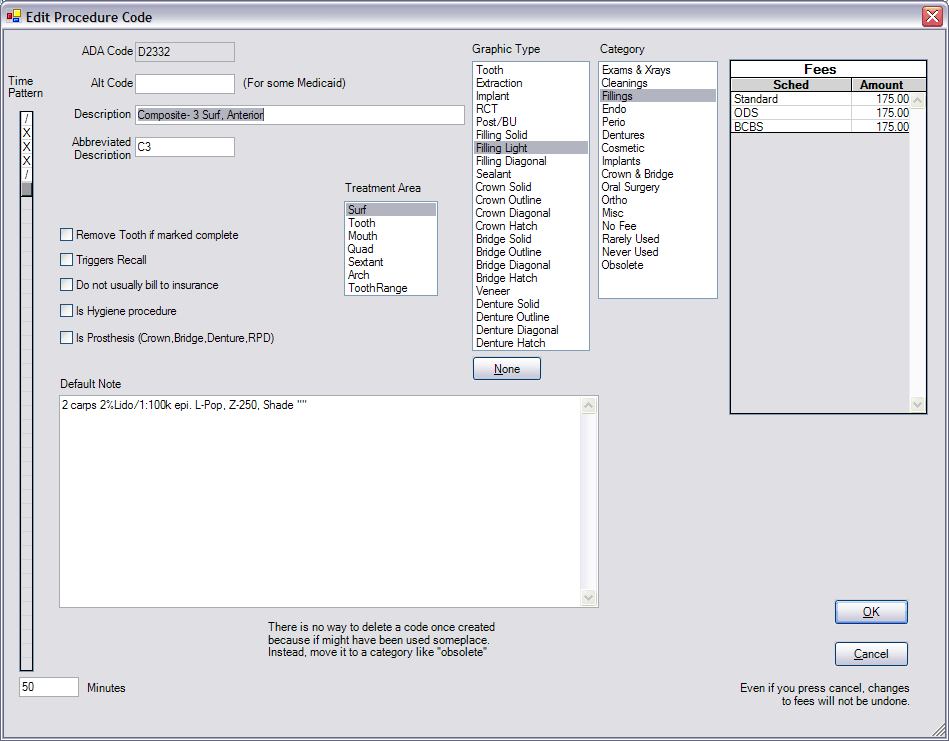Viewport: 949px width, 741px height.
Task: Select Filling Diagonal graphic type
Action: click(530, 161)
